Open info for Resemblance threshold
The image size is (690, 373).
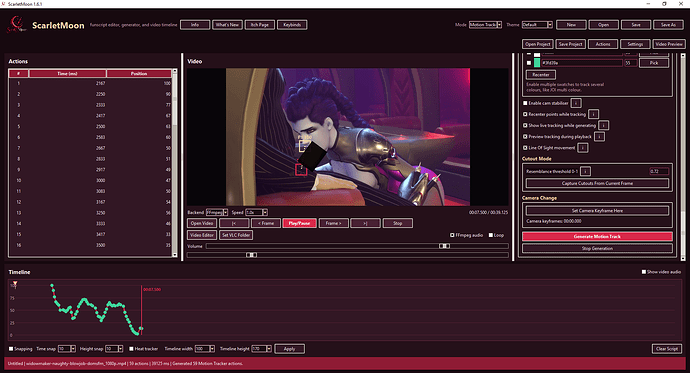click(x=585, y=171)
